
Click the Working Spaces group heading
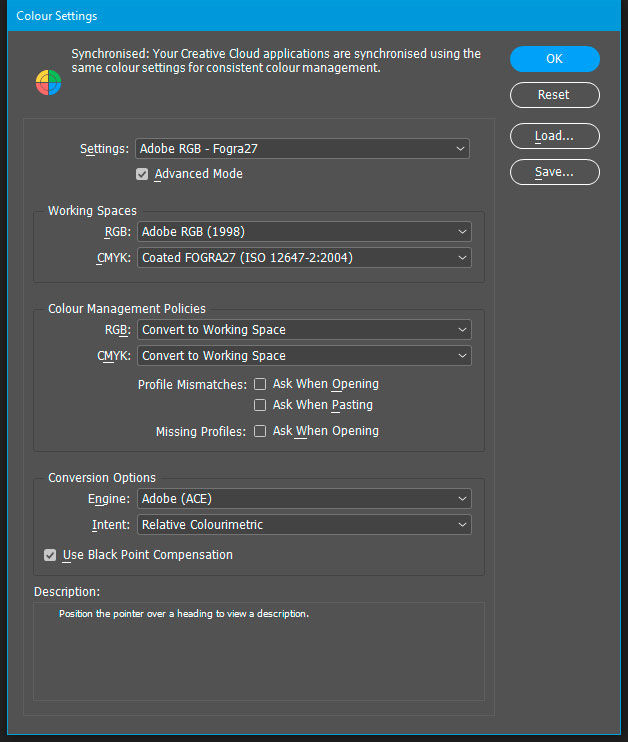tap(93, 211)
